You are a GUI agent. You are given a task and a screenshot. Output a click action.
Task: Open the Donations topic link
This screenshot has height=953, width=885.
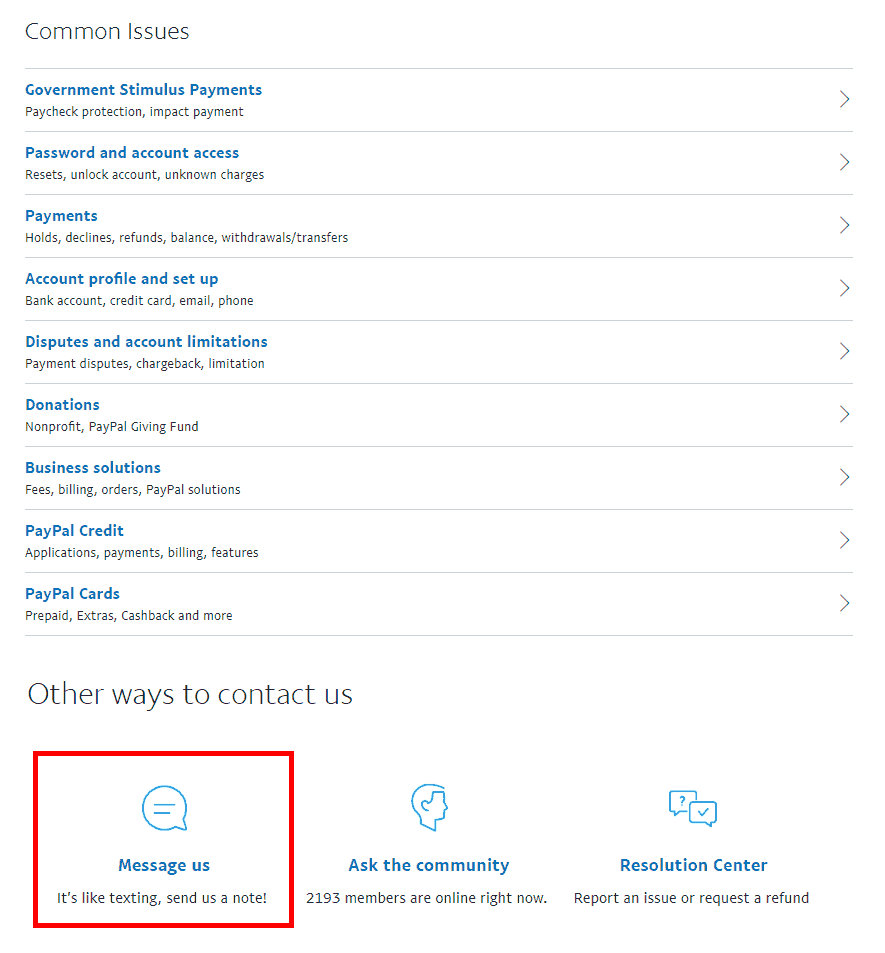63,405
